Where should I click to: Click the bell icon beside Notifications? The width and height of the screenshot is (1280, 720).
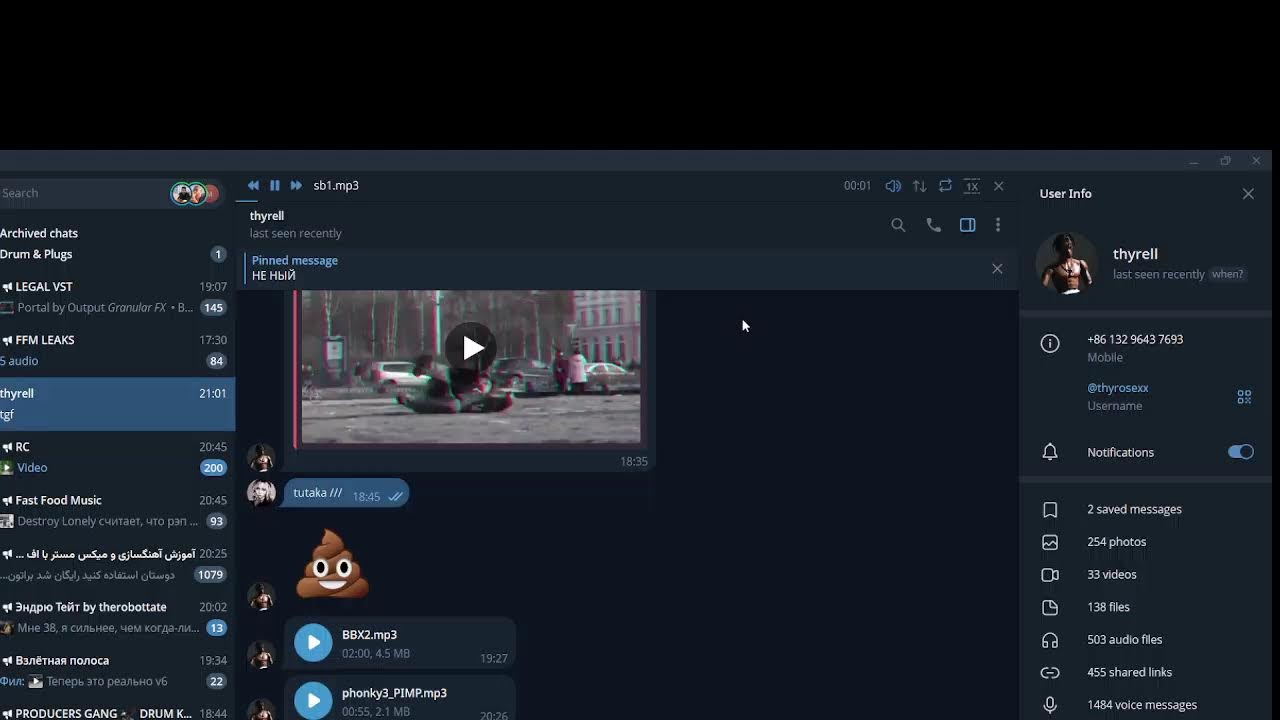point(1050,452)
